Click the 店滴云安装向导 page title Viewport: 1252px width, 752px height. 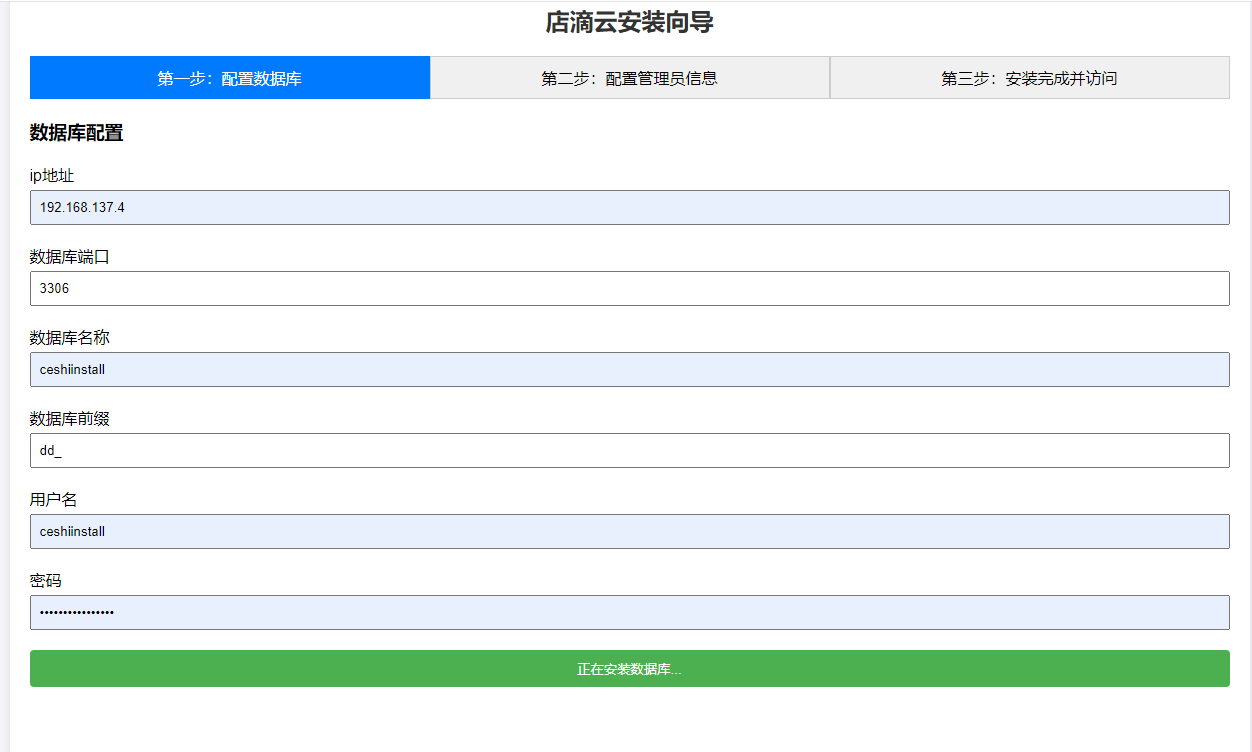tap(626, 22)
